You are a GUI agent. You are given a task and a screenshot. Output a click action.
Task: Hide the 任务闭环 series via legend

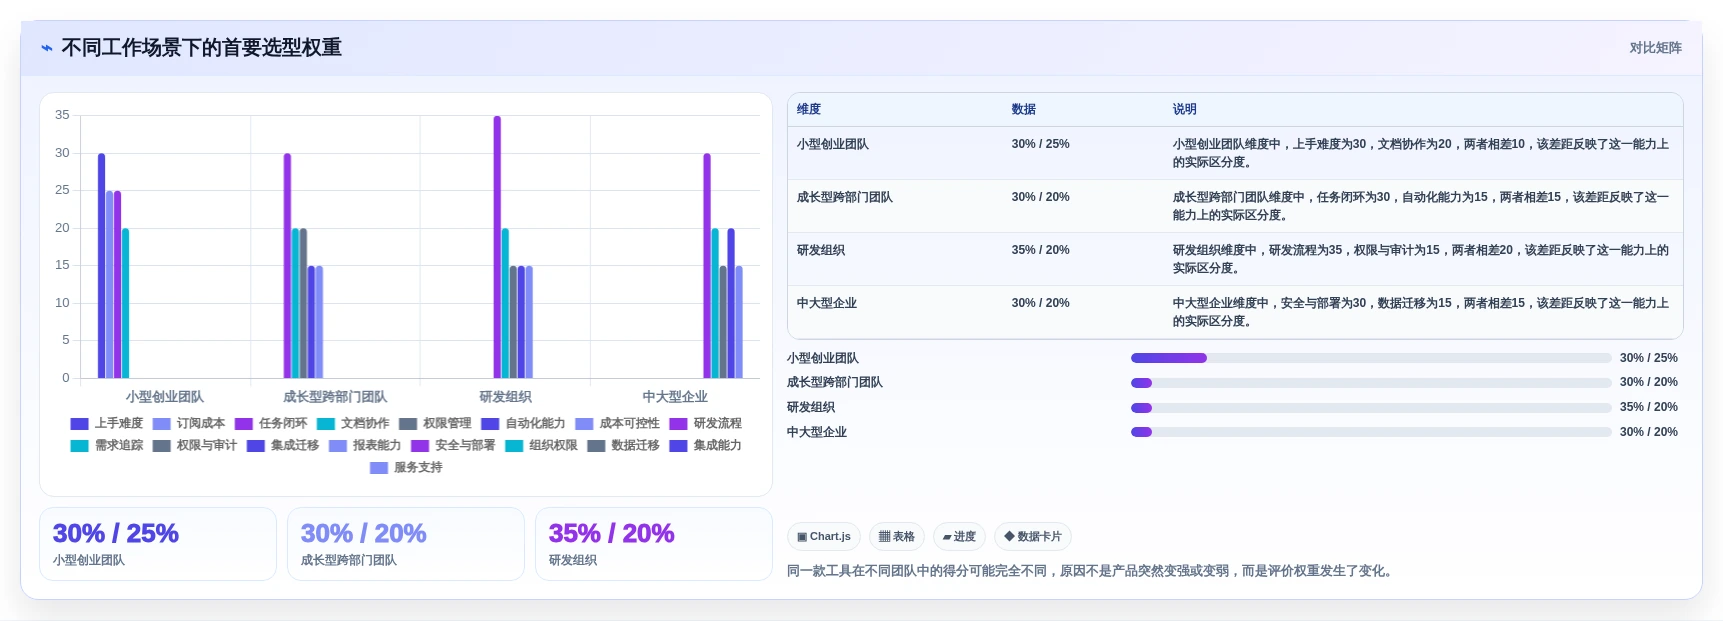[271, 424]
